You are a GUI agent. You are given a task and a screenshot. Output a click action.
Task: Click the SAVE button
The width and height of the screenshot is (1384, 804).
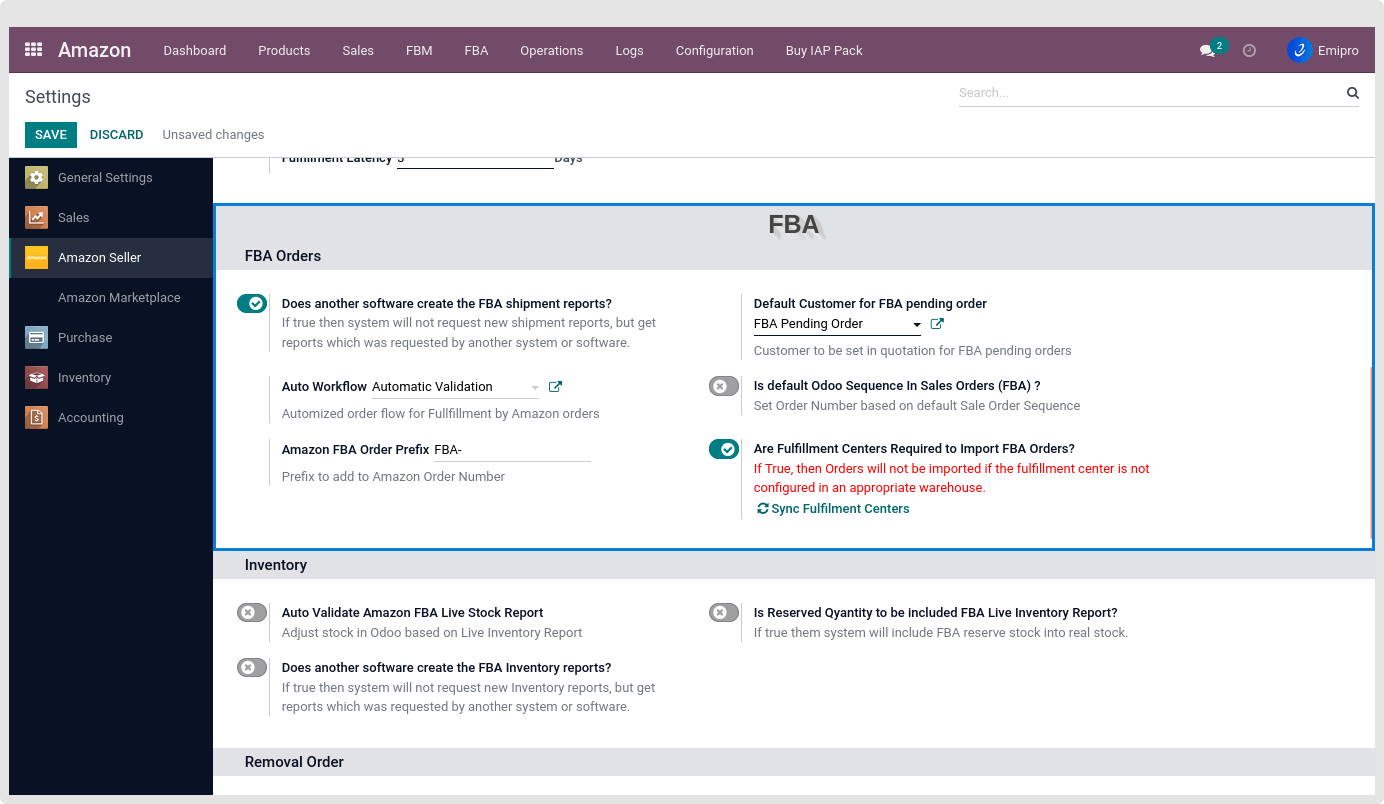pos(51,135)
